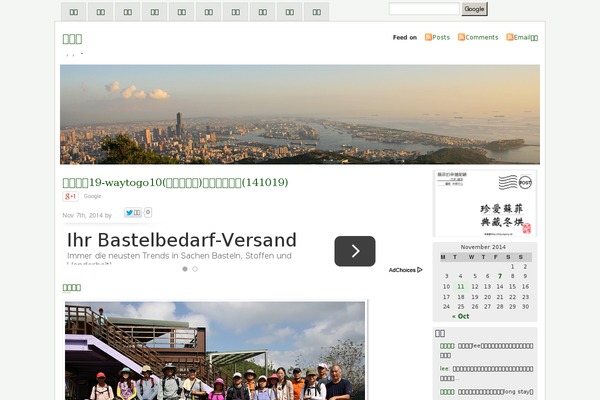
Task: Click the 'Feed on' label
Action: pyautogui.click(x=405, y=38)
